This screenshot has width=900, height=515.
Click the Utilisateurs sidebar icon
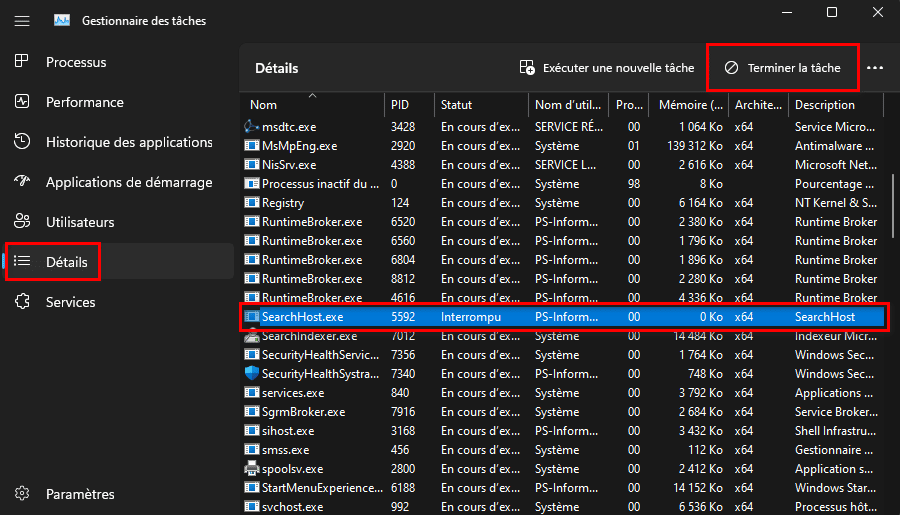pos(22,222)
